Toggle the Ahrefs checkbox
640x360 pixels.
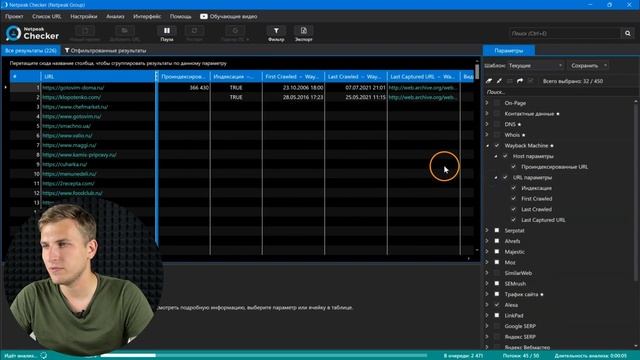pos(497,241)
